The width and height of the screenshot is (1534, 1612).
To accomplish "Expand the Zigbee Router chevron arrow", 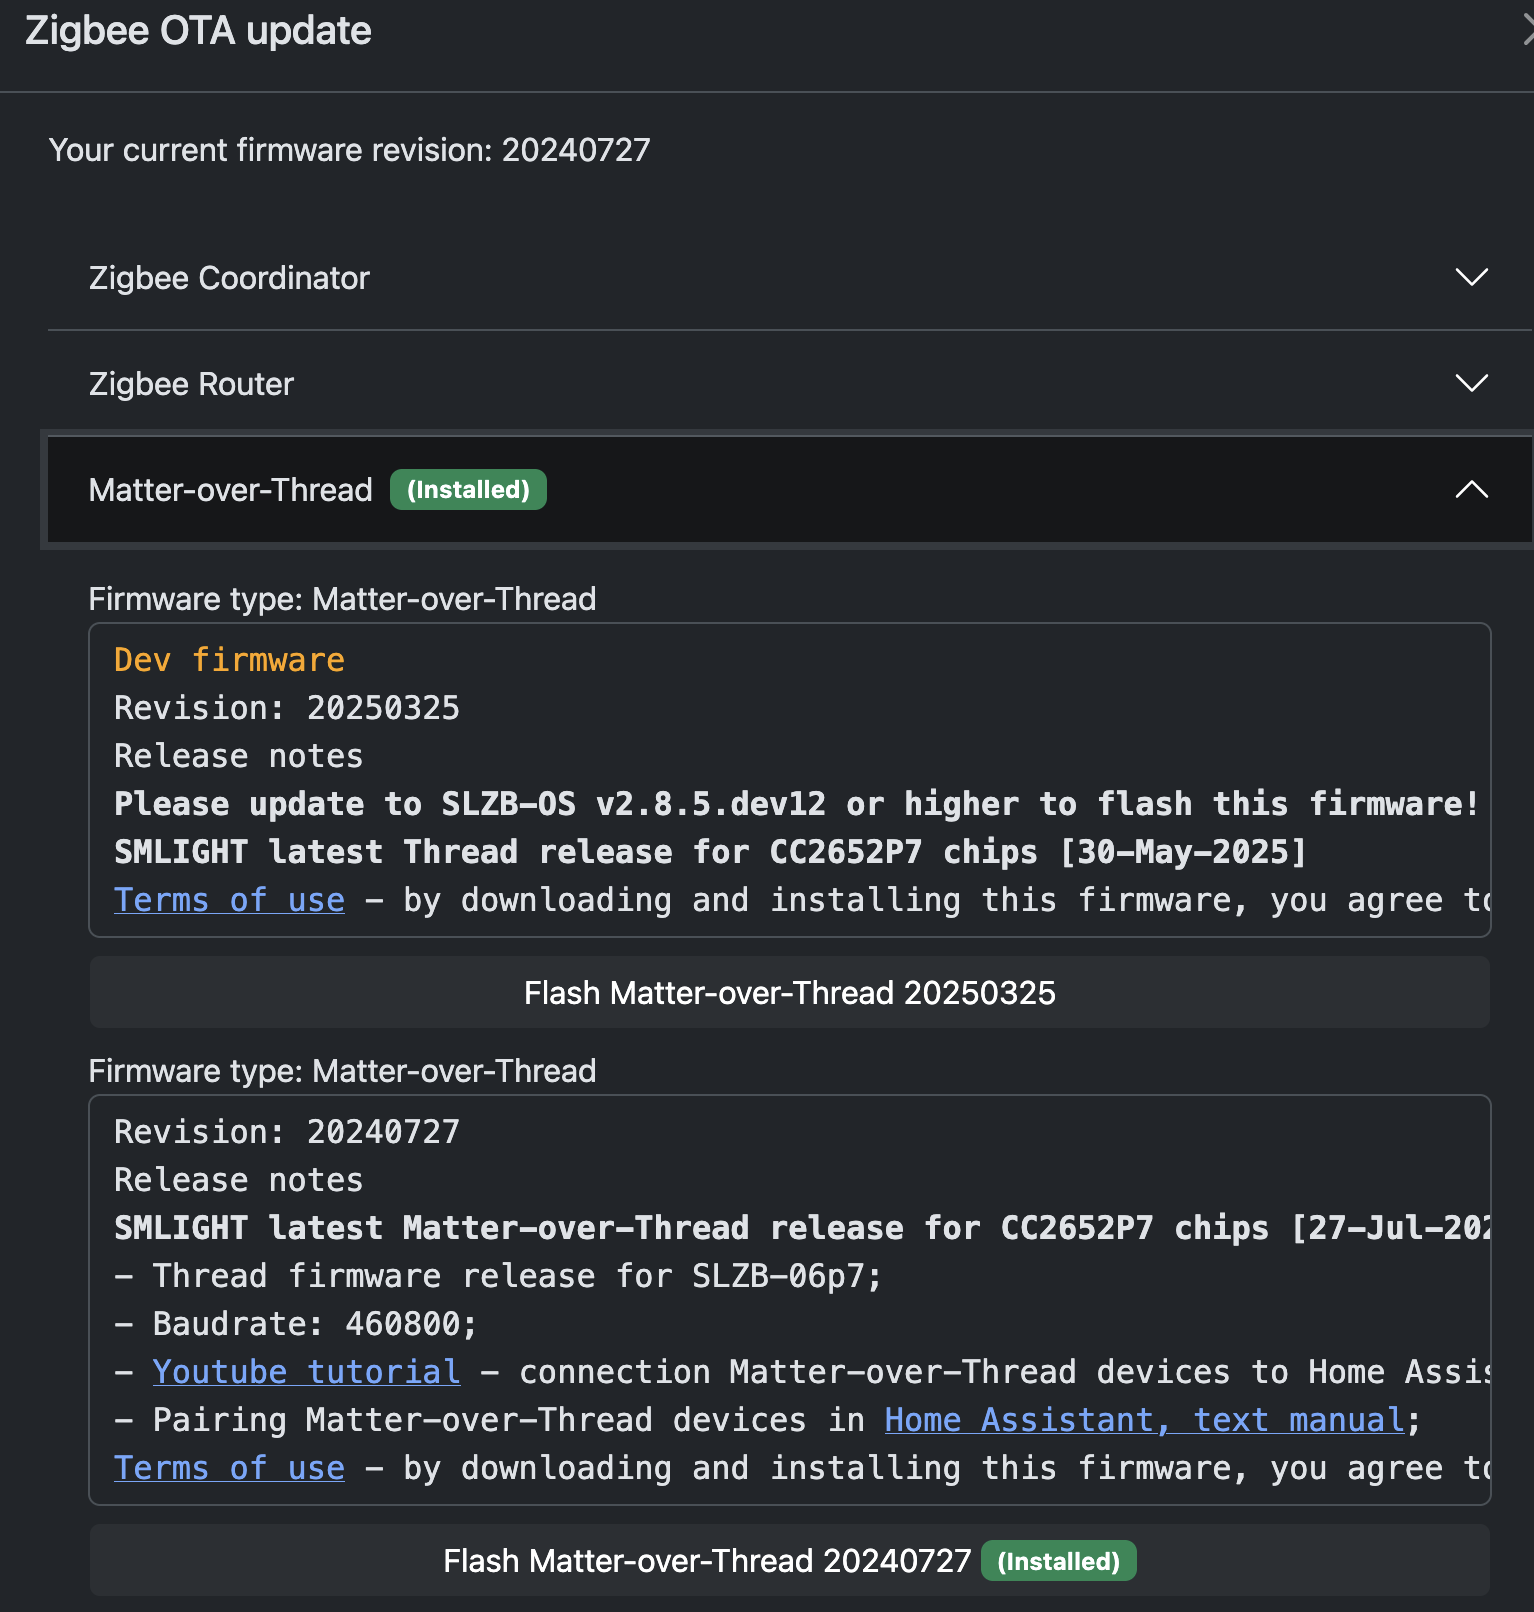I will (1471, 383).
